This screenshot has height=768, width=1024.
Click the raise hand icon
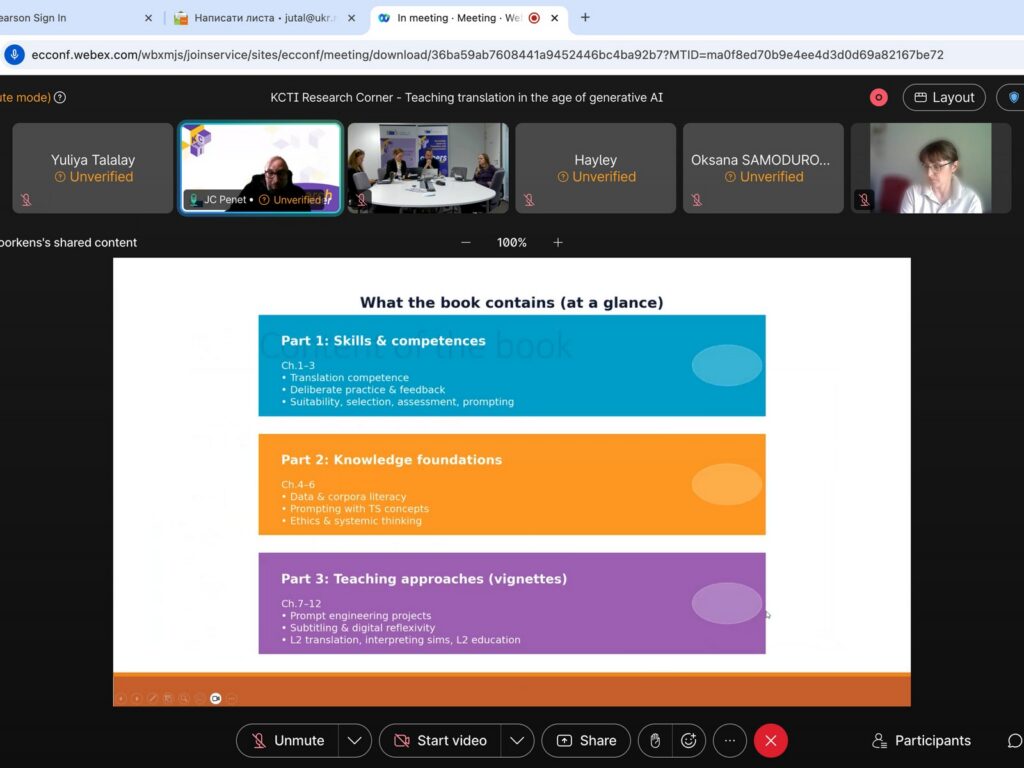coord(655,740)
